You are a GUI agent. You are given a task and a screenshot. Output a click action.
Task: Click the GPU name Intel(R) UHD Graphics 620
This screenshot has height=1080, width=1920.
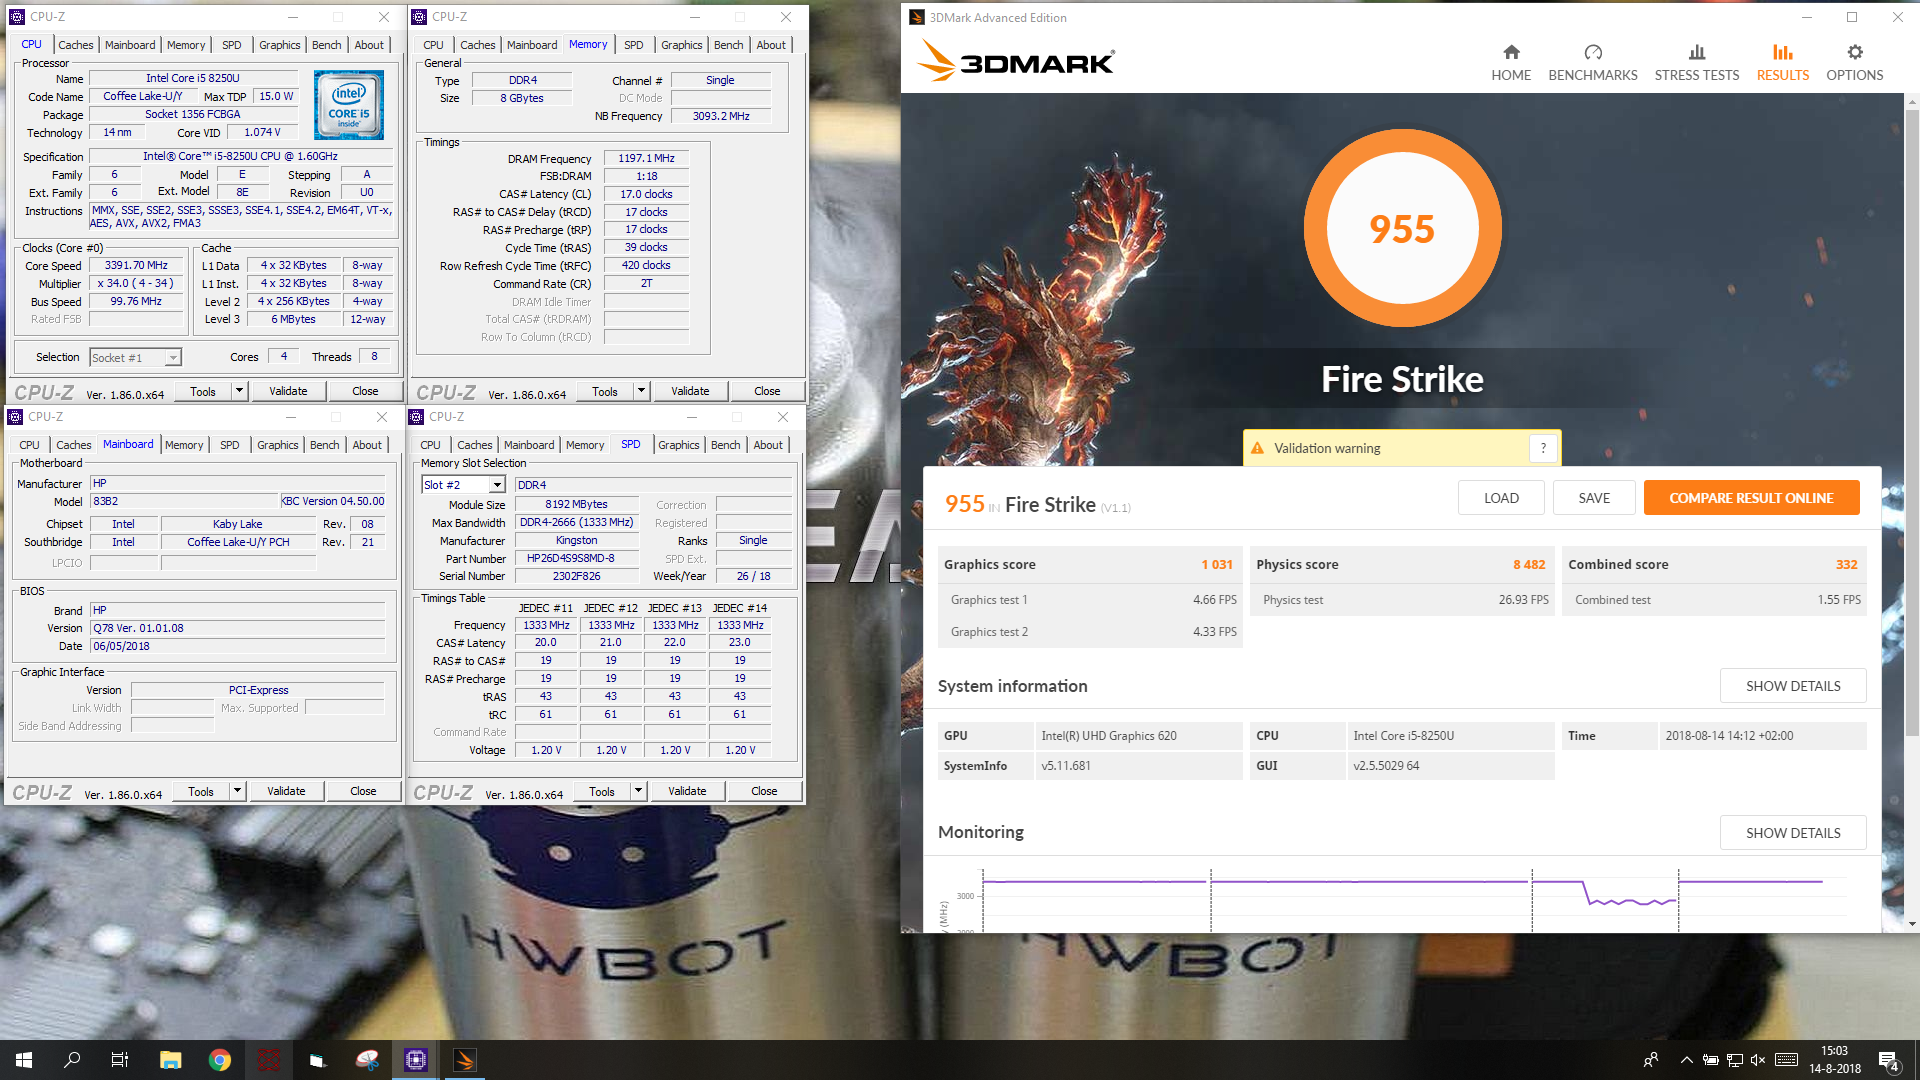click(1108, 735)
